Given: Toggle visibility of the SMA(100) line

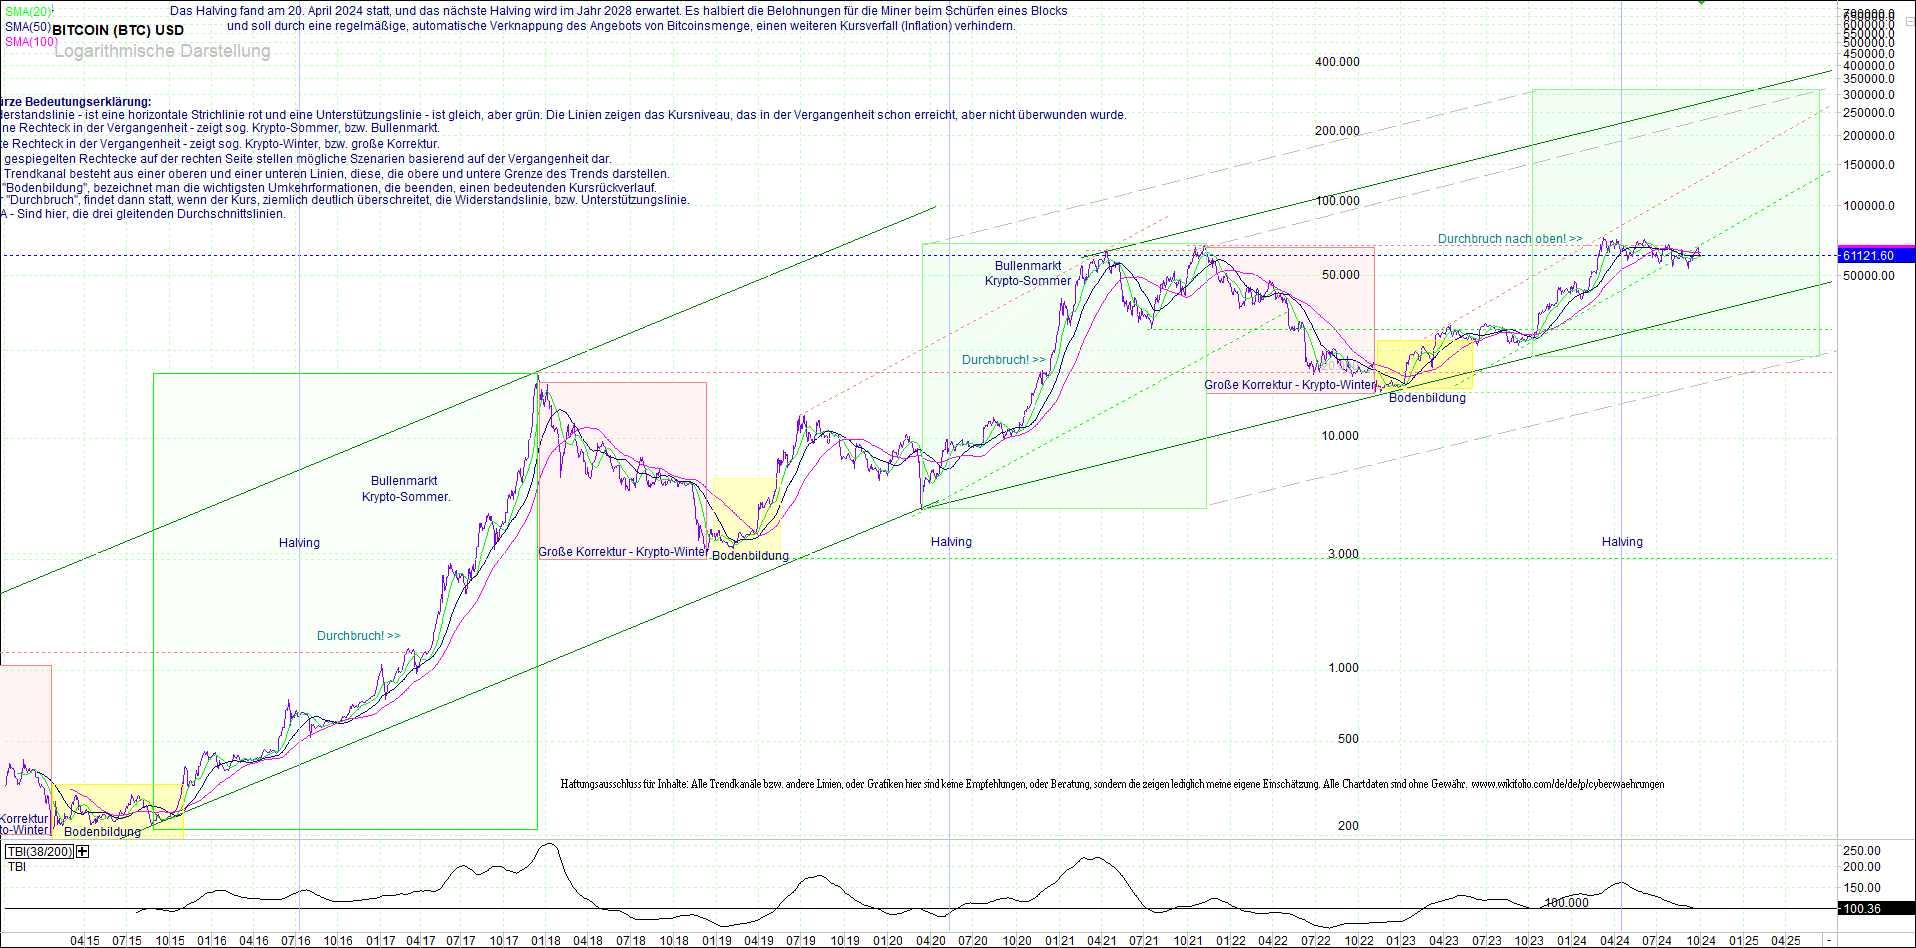Looking at the screenshot, I should pyautogui.click(x=28, y=42).
